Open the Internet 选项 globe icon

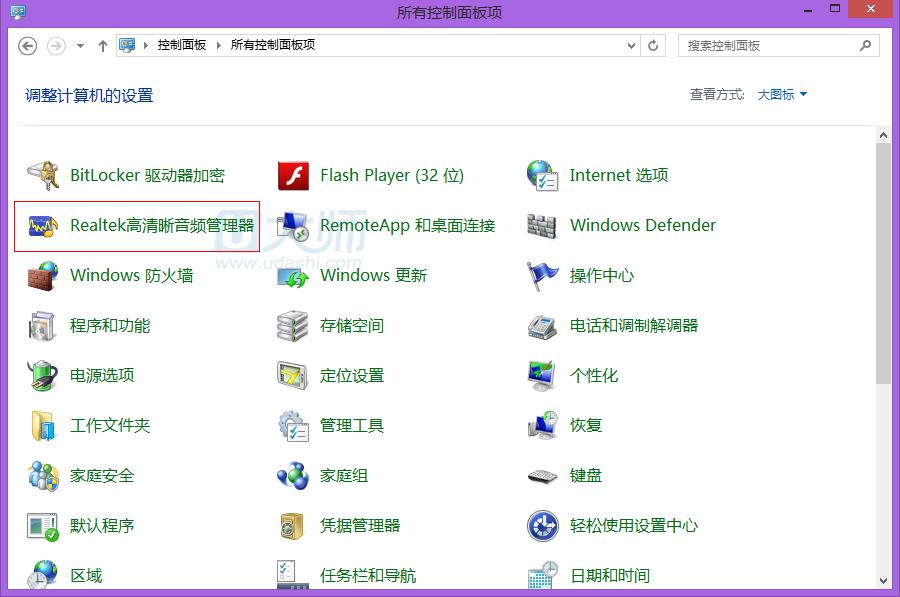[x=542, y=175]
